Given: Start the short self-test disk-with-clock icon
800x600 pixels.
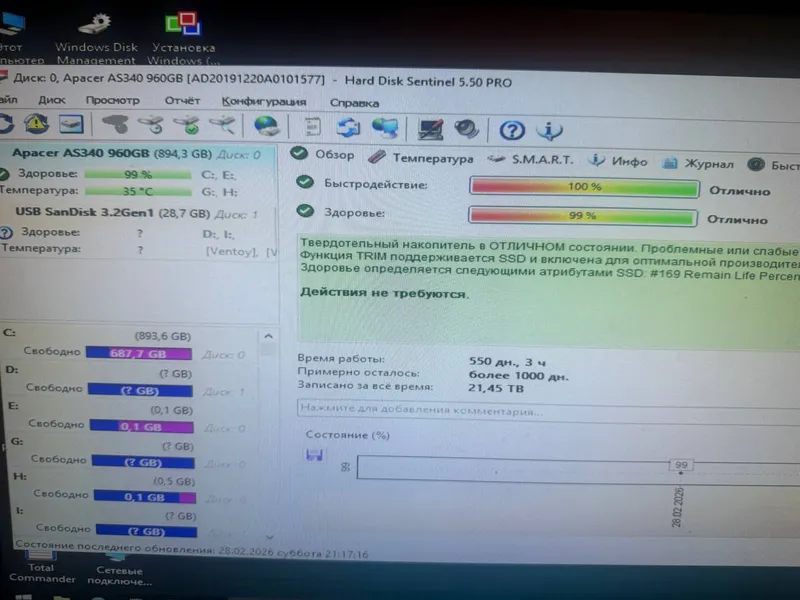Looking at the screenshot, I should click(x=151, y=125).
